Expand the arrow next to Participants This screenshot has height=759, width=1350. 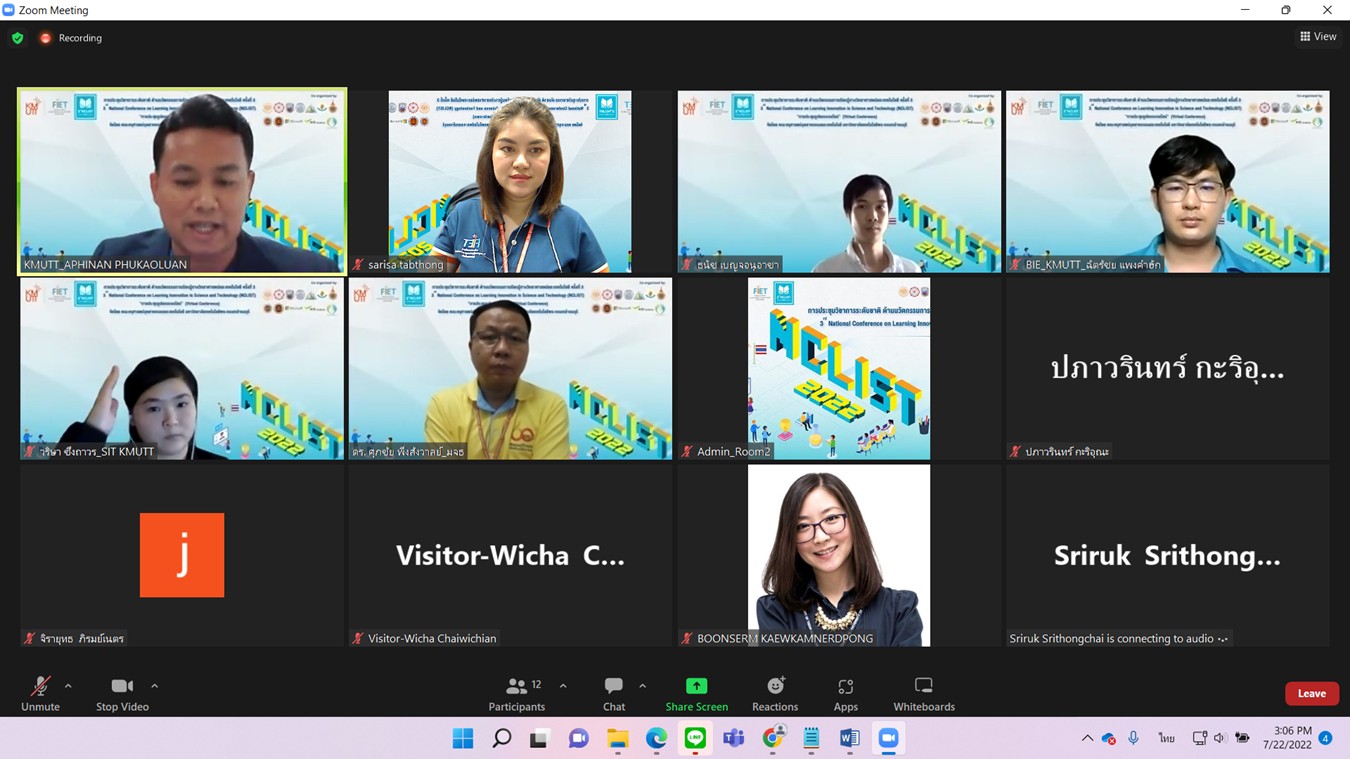click(x=563, y=686)
